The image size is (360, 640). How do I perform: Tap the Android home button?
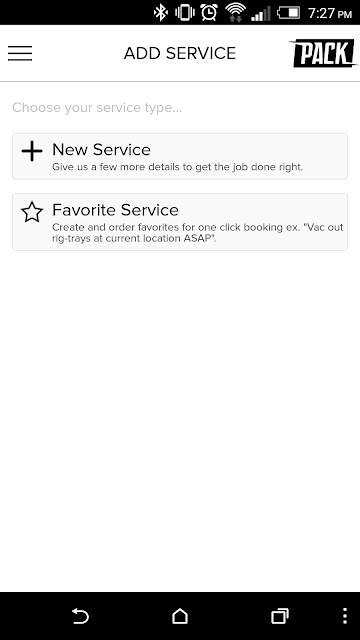click(180, 616)
